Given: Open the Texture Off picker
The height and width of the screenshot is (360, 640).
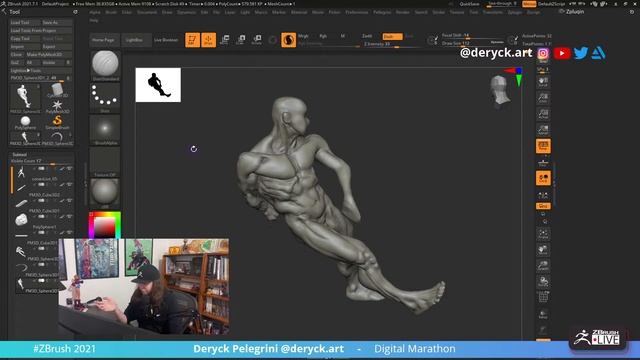Looking at the screenshot, I should [105, 162].
